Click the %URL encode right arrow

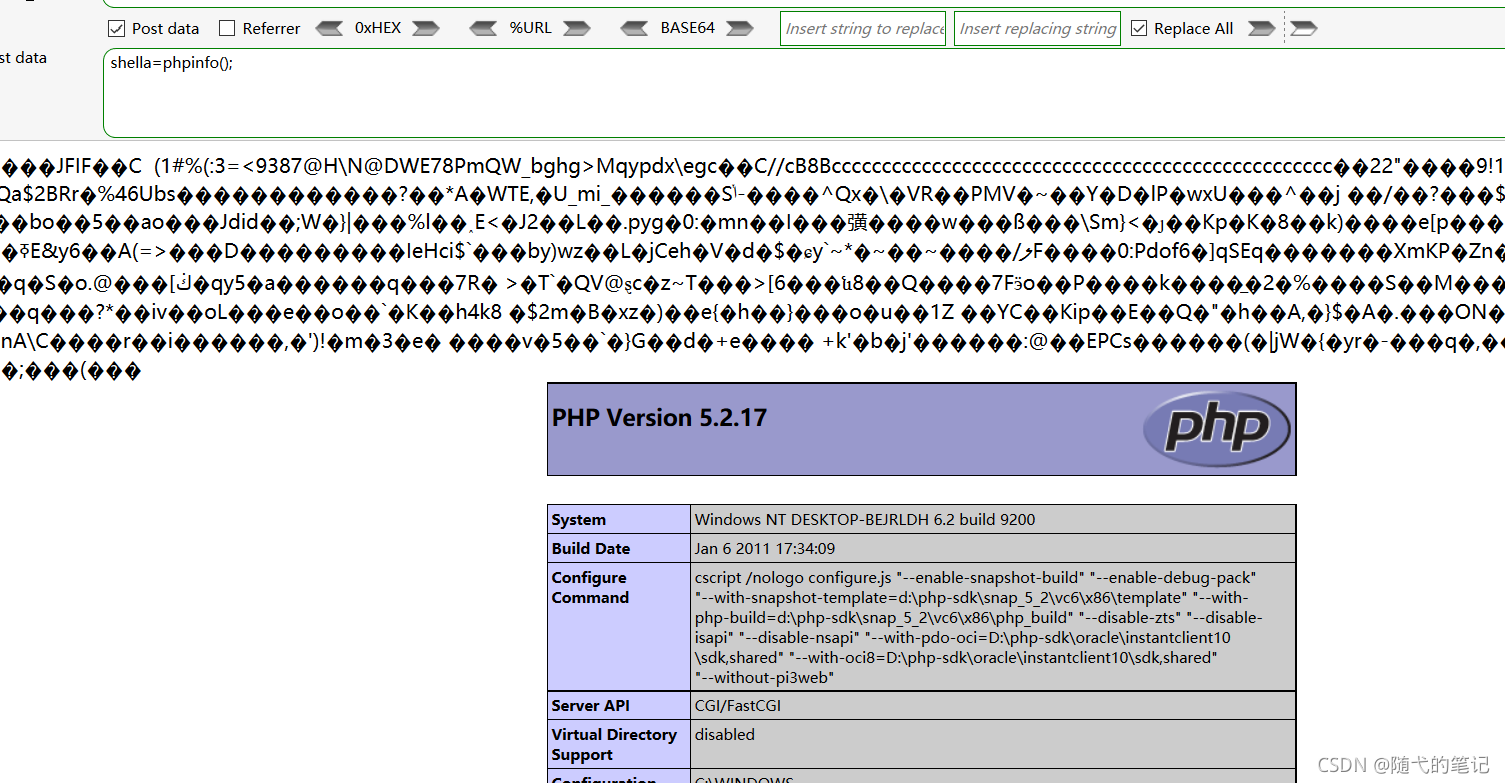pyautogui.click(x=576, y=28)
